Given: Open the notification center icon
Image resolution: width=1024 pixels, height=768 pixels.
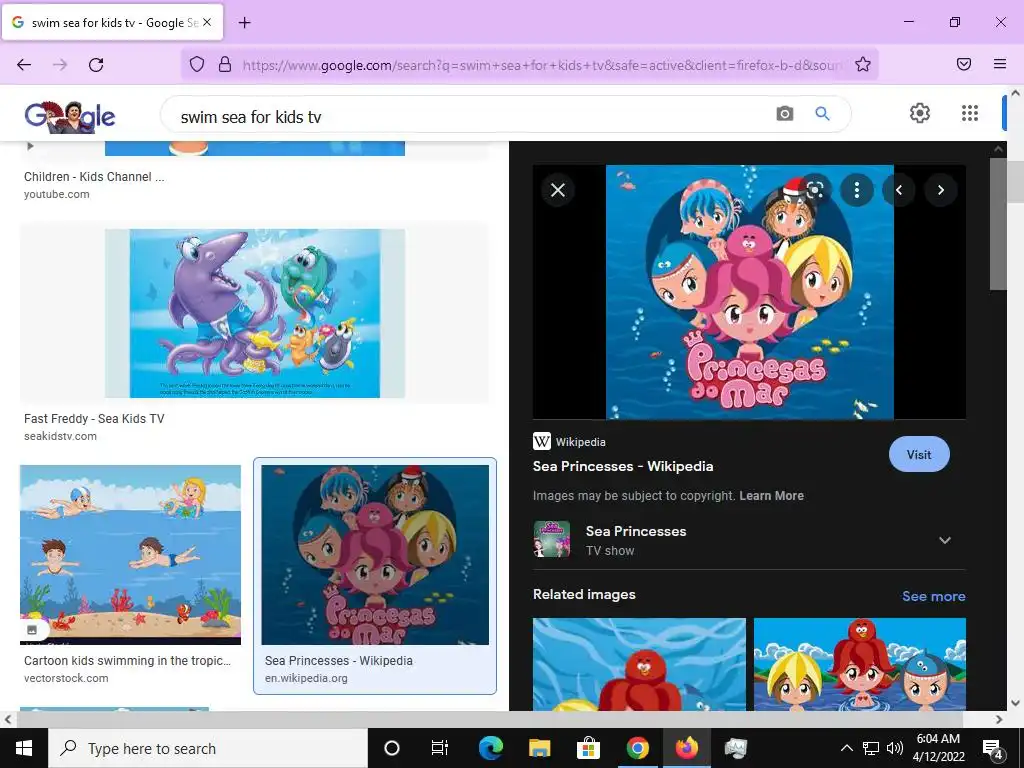Looking at the screenshot, I should 993,749.
